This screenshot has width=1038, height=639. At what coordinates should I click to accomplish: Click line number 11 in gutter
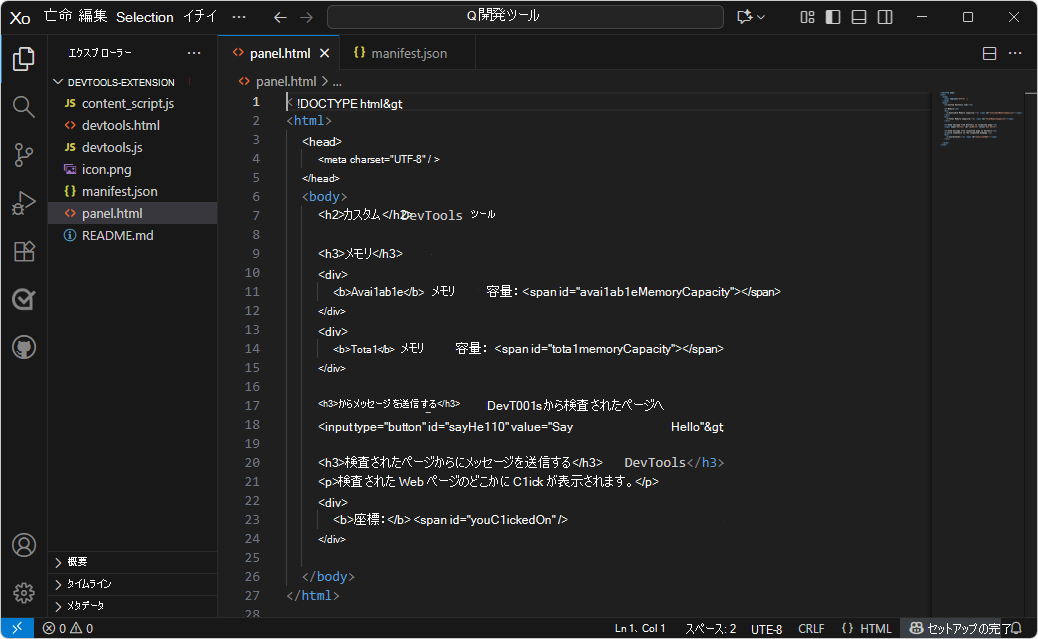pos(252,292)
